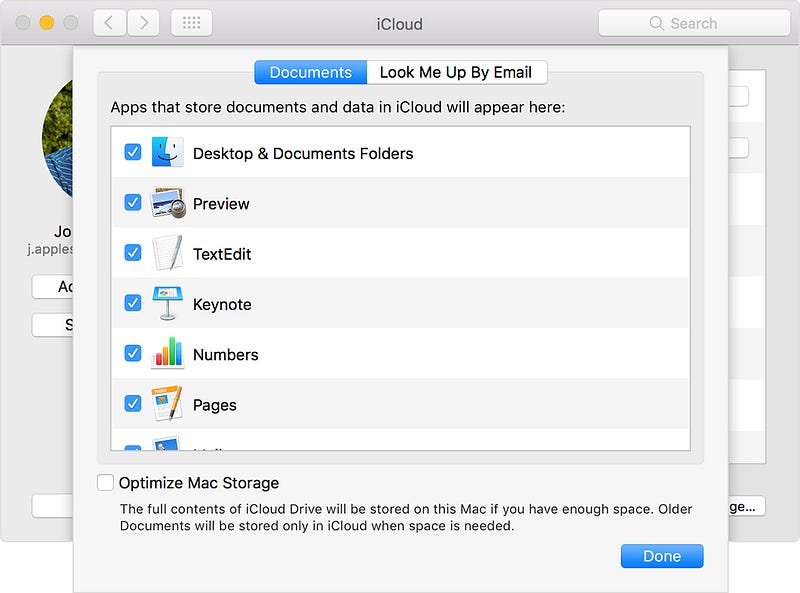Viewport: 800px width, 593px height.
Task: Go back with the left arrow button
Action: [109, 23]
